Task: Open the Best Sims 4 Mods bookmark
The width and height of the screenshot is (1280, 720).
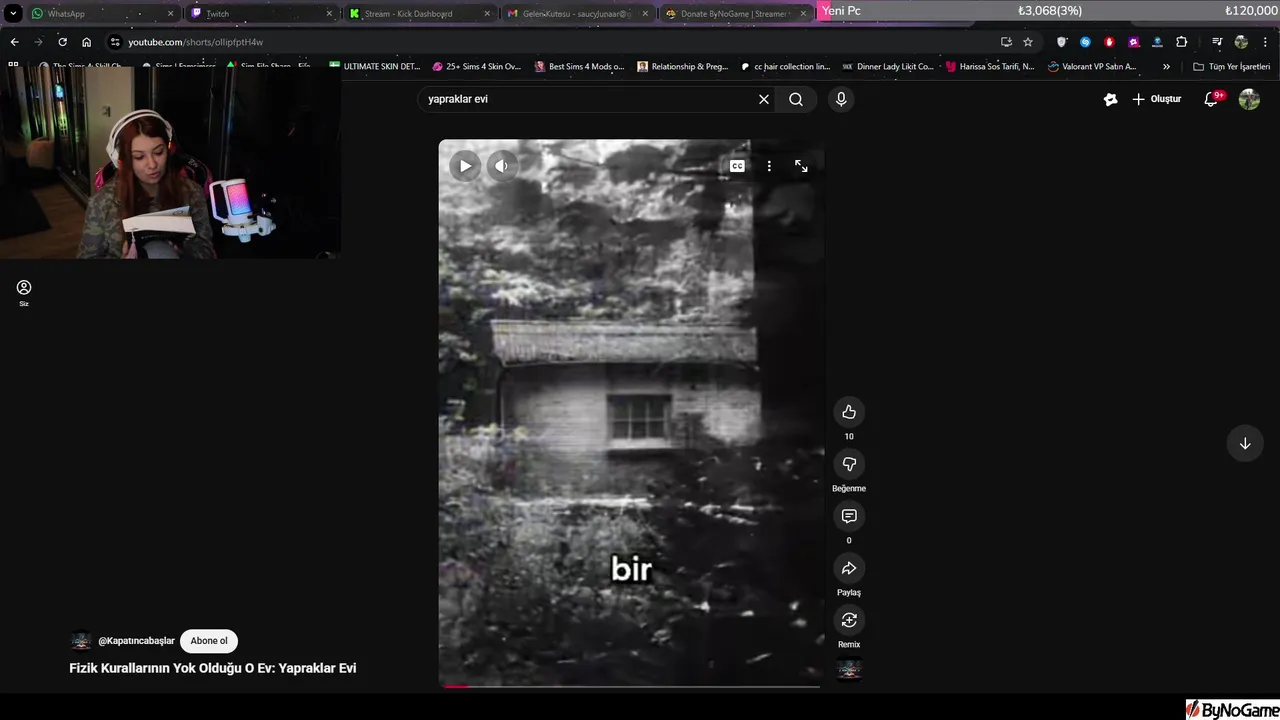Action: 580,67
